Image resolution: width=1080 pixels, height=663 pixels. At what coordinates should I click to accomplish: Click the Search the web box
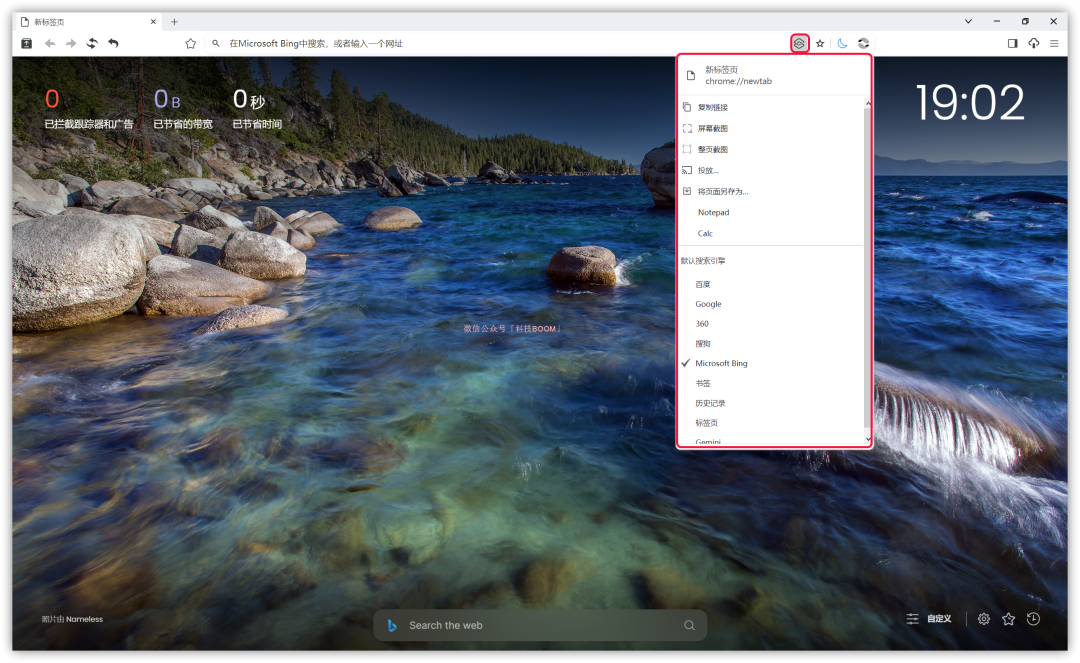tap(540, 625)
